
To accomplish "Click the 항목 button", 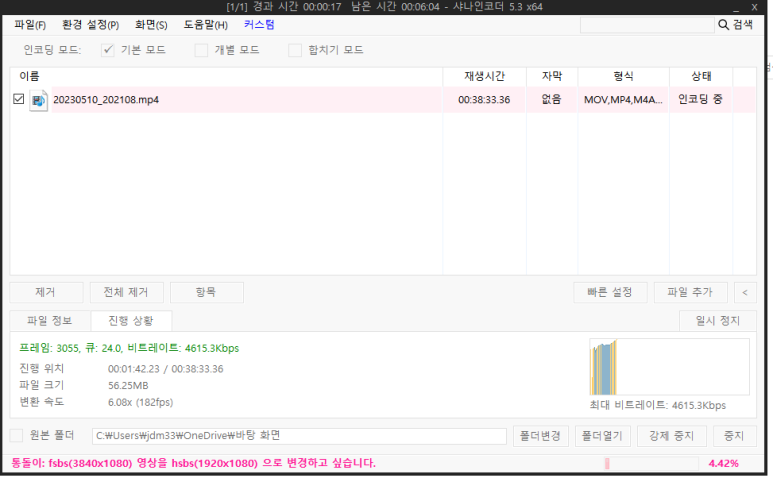I will 207,292.
